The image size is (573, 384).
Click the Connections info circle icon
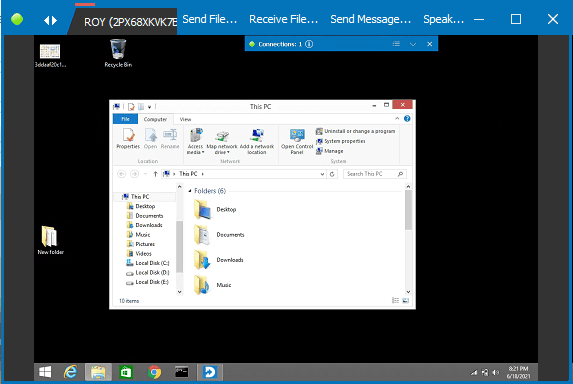[309, 44]
